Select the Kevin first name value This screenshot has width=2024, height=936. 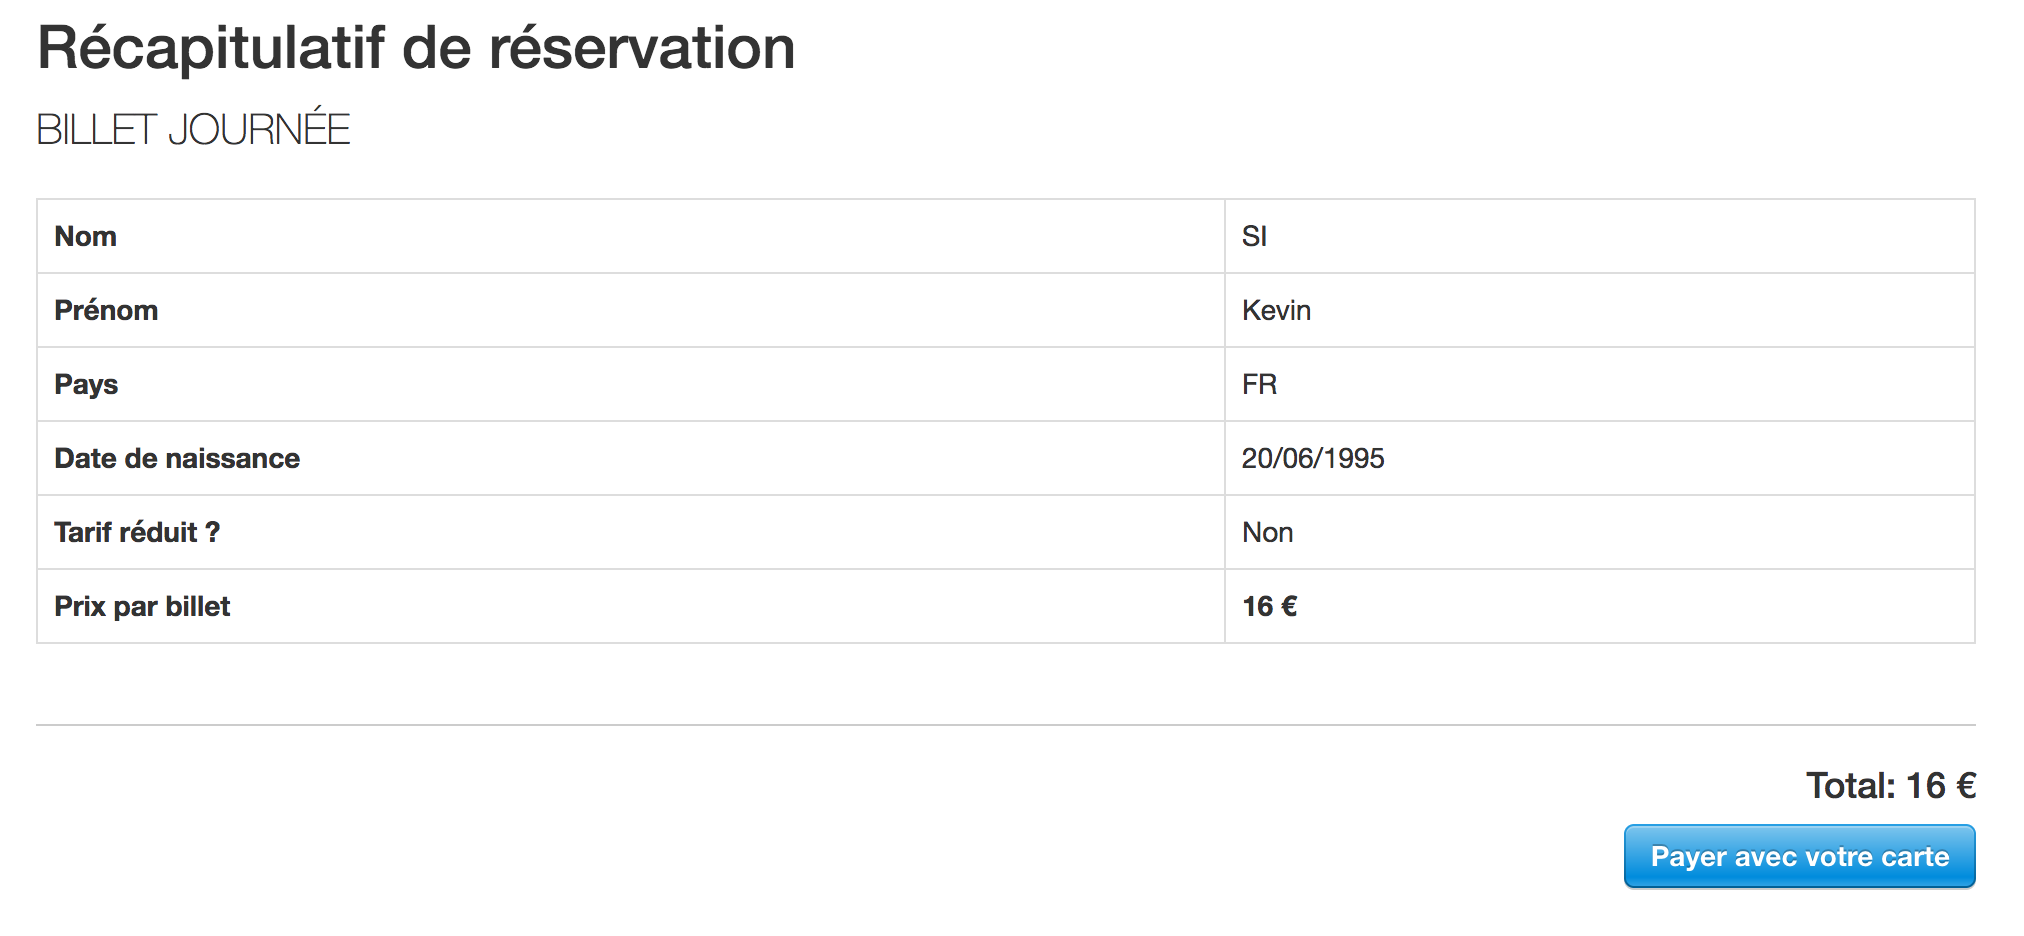(1276, 310)
